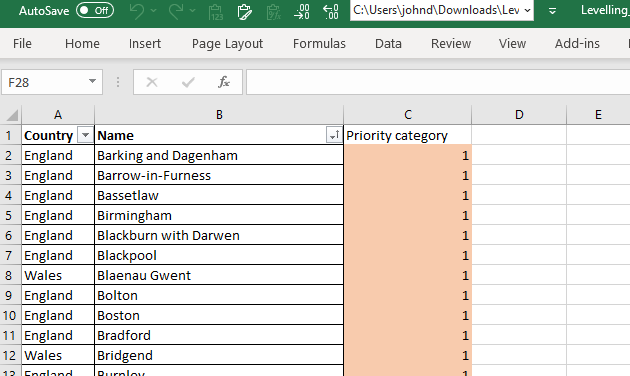Open the Name column sort filter dropdown
The width and height of the screenshot is (630, 376).
click(x=334, y=135)
